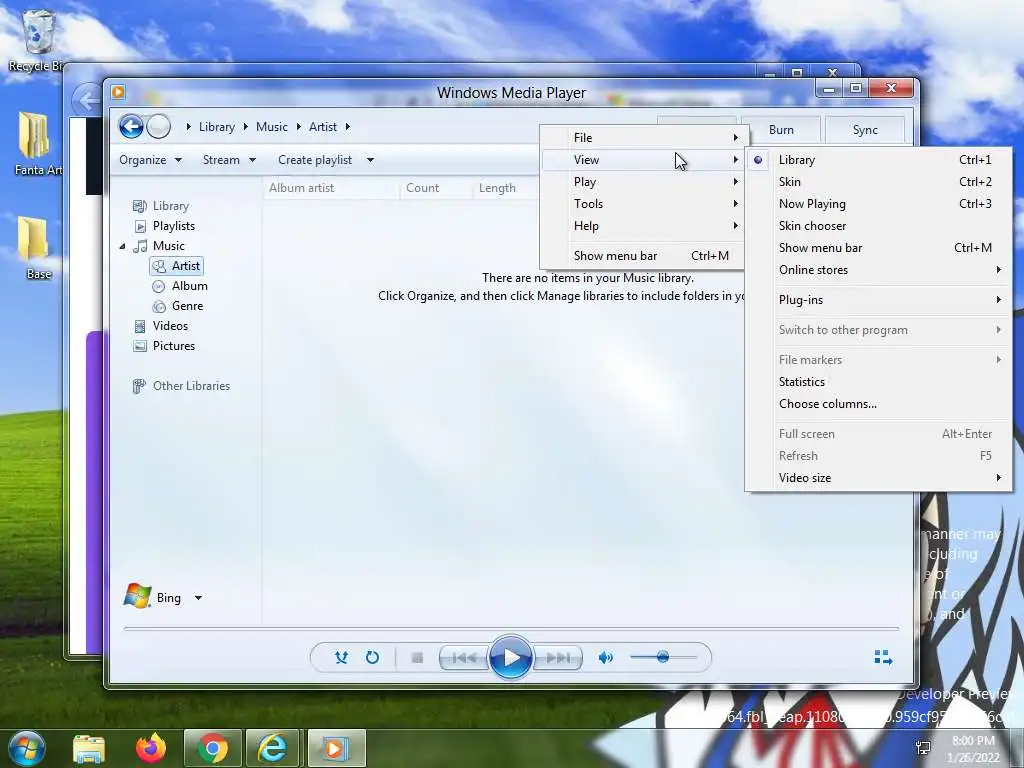Click Statistics in the View submenu

coord(878,382)
